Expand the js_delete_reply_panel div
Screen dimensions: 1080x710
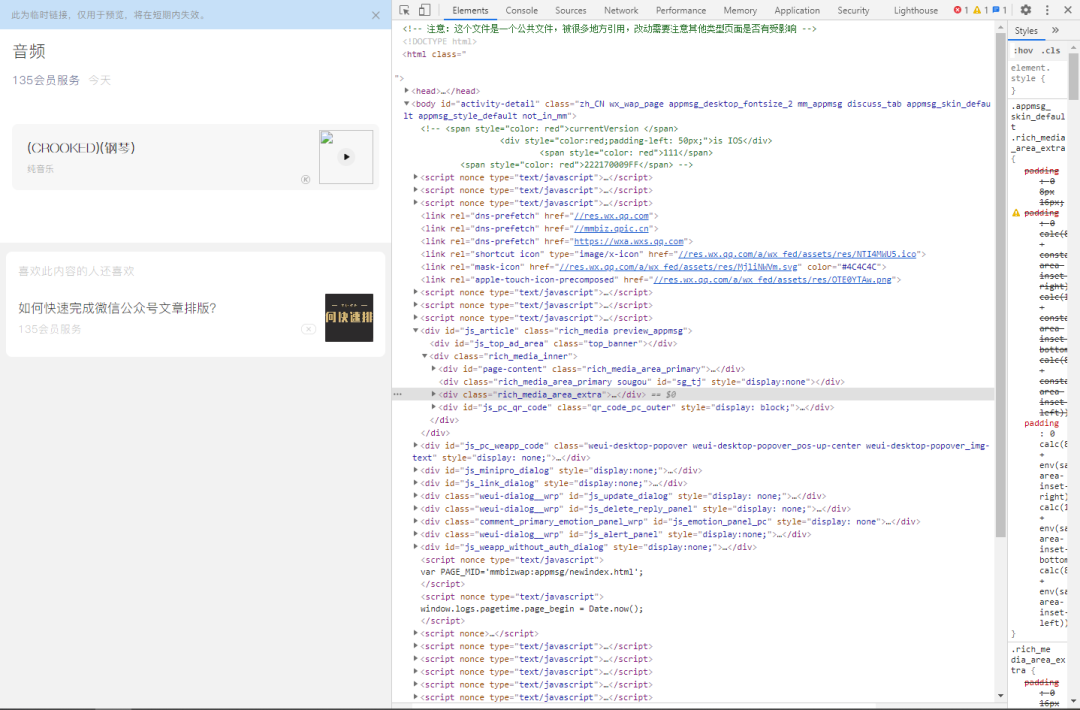pos(415,508)
